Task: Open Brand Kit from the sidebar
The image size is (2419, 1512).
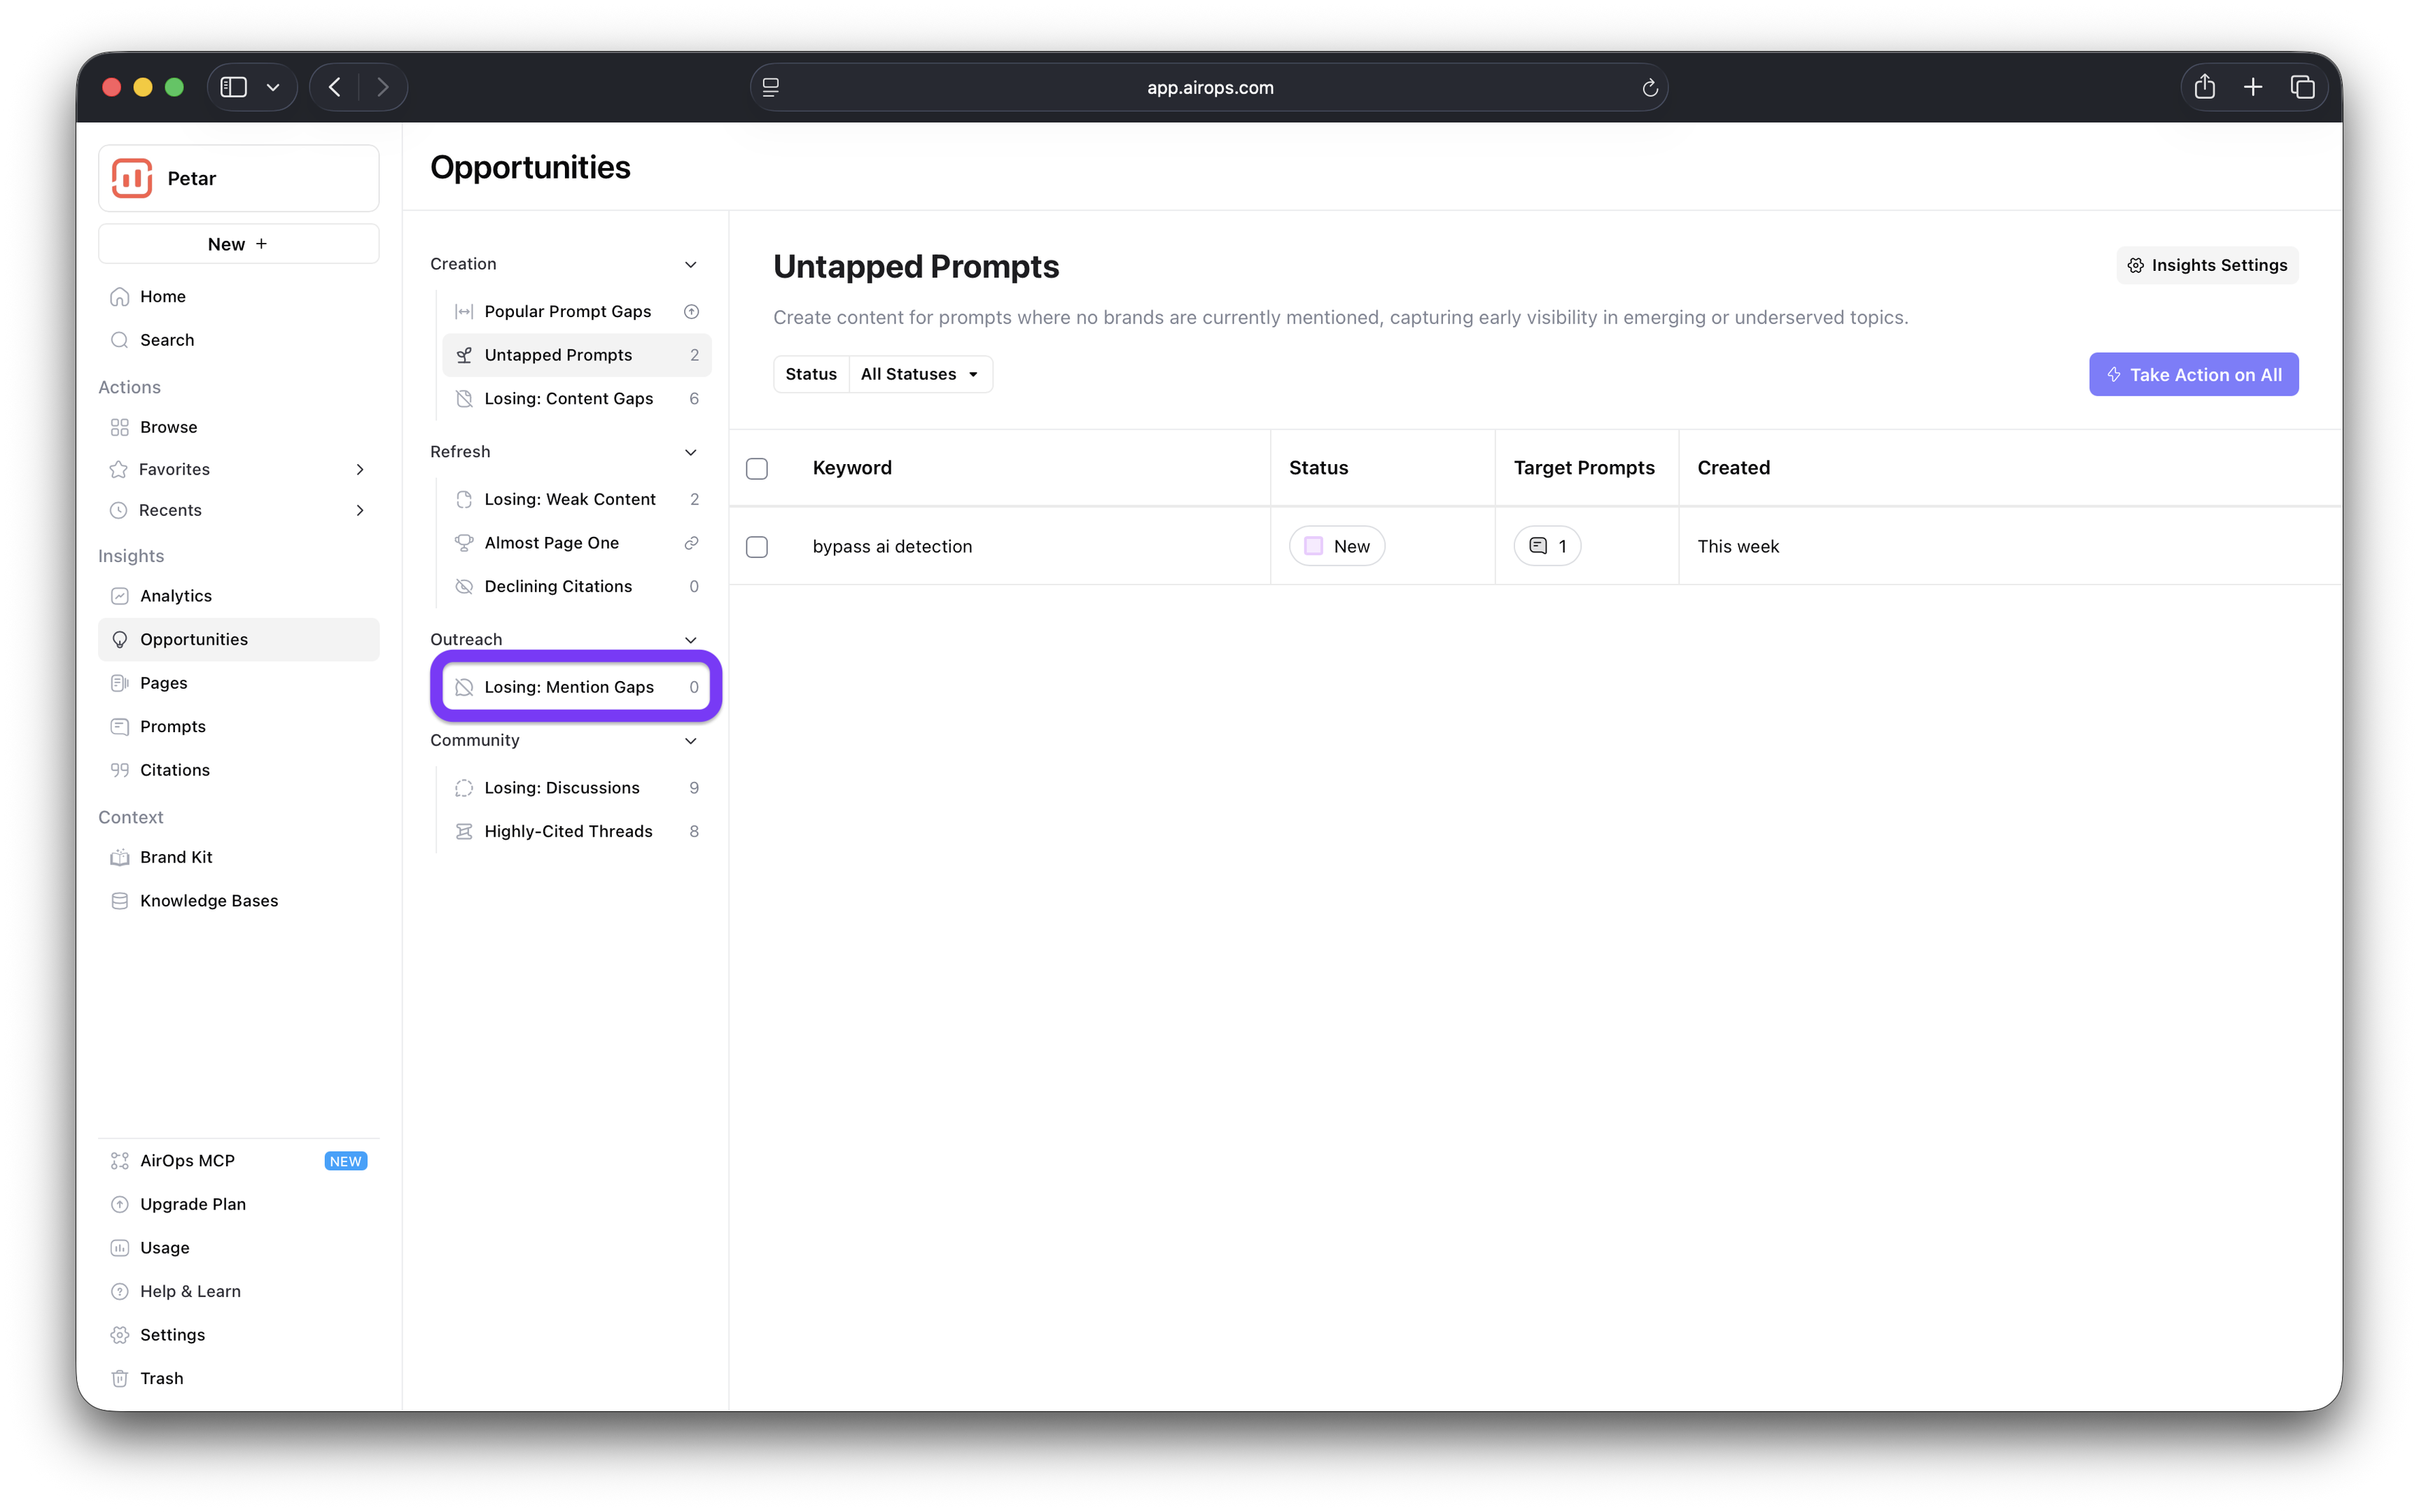Action: (176, 857)
